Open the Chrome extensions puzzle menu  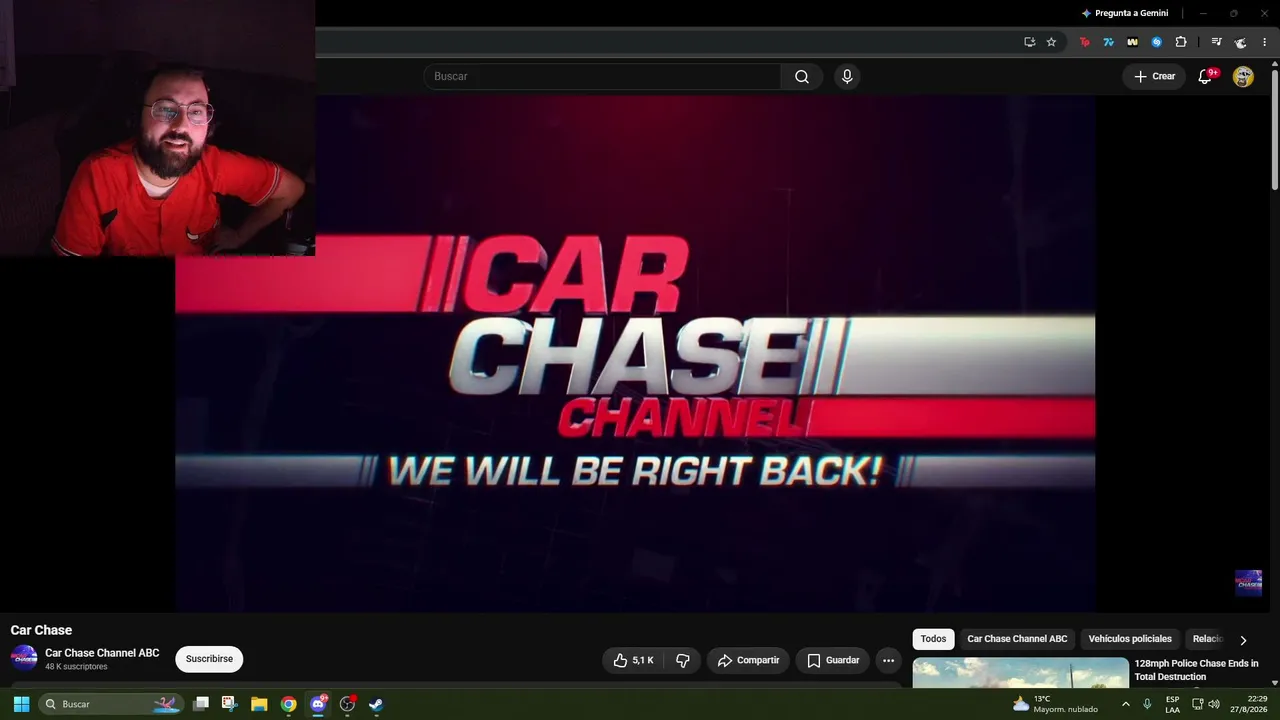[1181, 42]
